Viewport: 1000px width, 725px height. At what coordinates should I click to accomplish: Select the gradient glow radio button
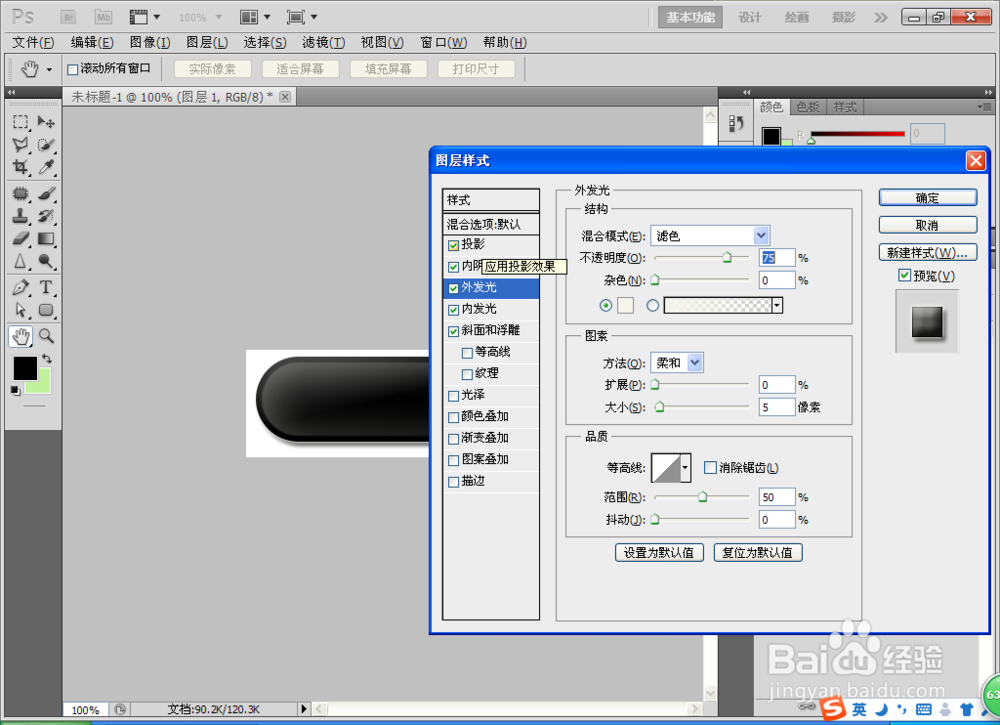pos(652,305)
